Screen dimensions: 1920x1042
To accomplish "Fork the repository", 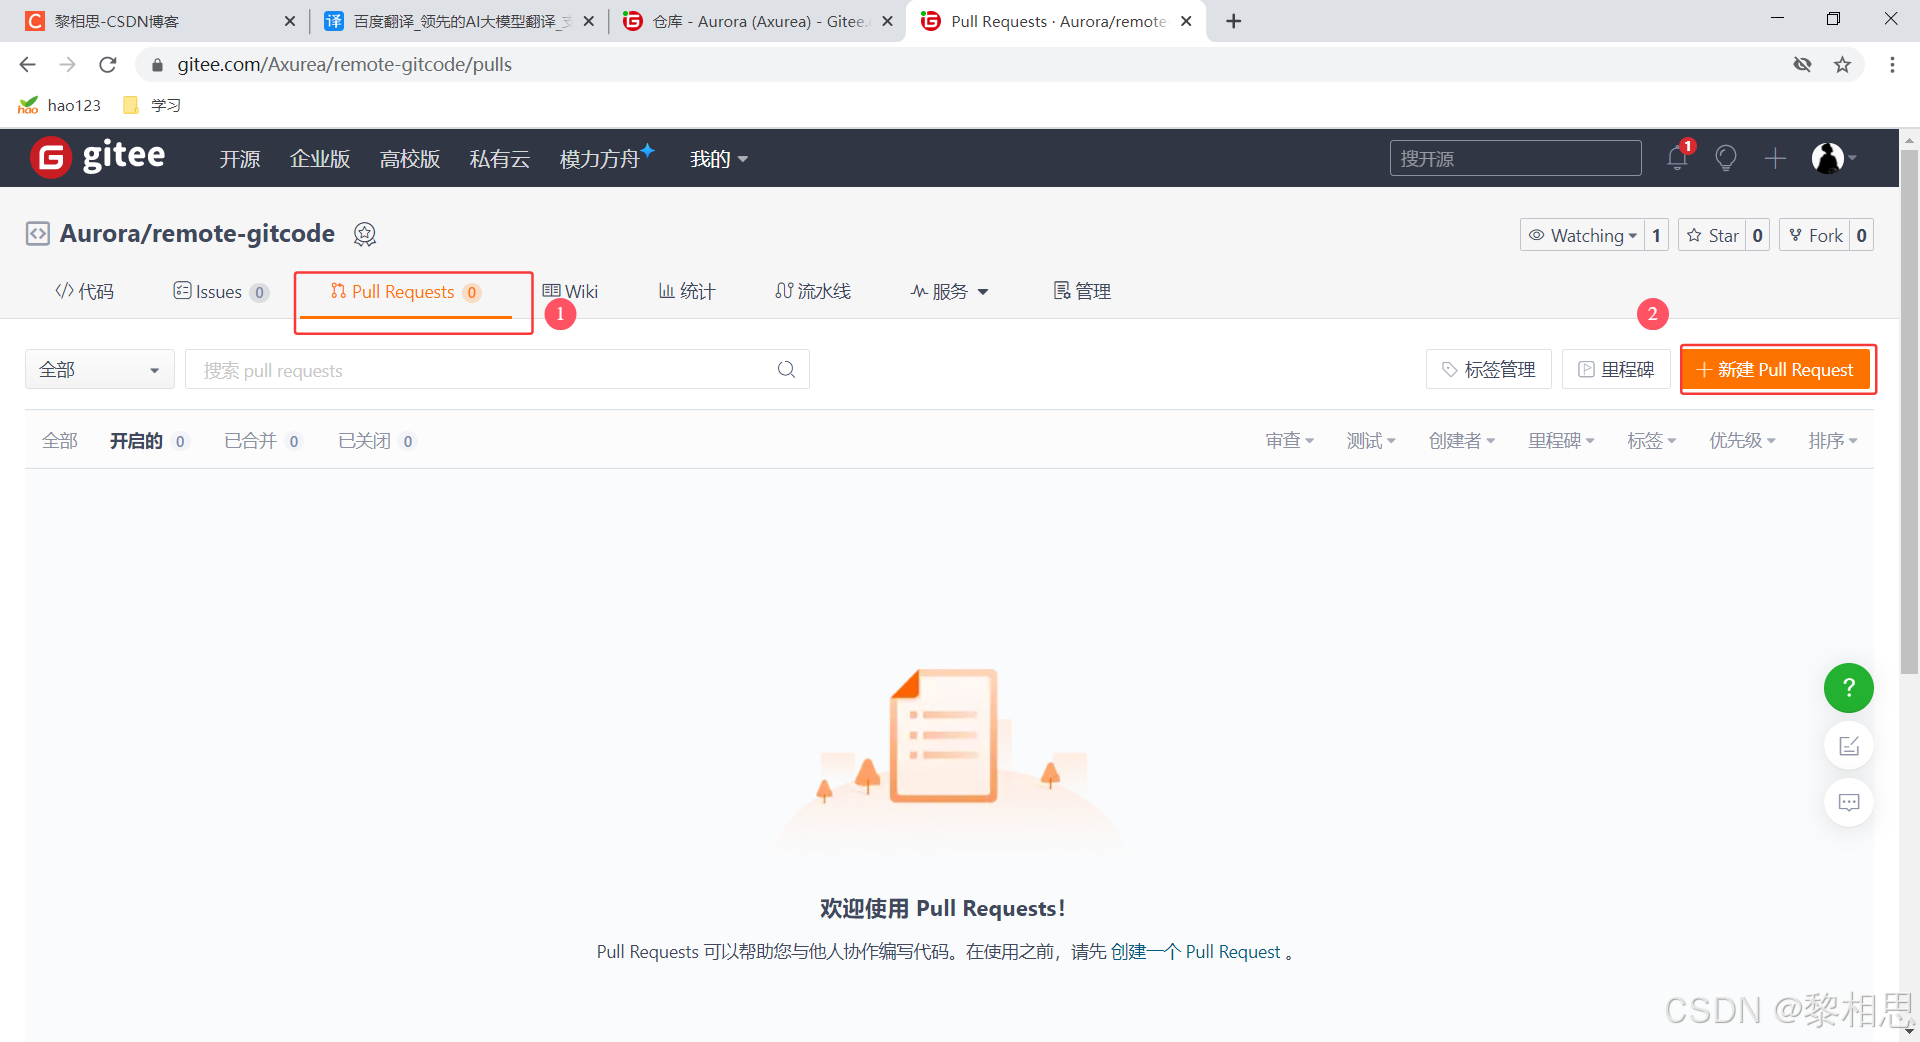I will (1815, 235).
